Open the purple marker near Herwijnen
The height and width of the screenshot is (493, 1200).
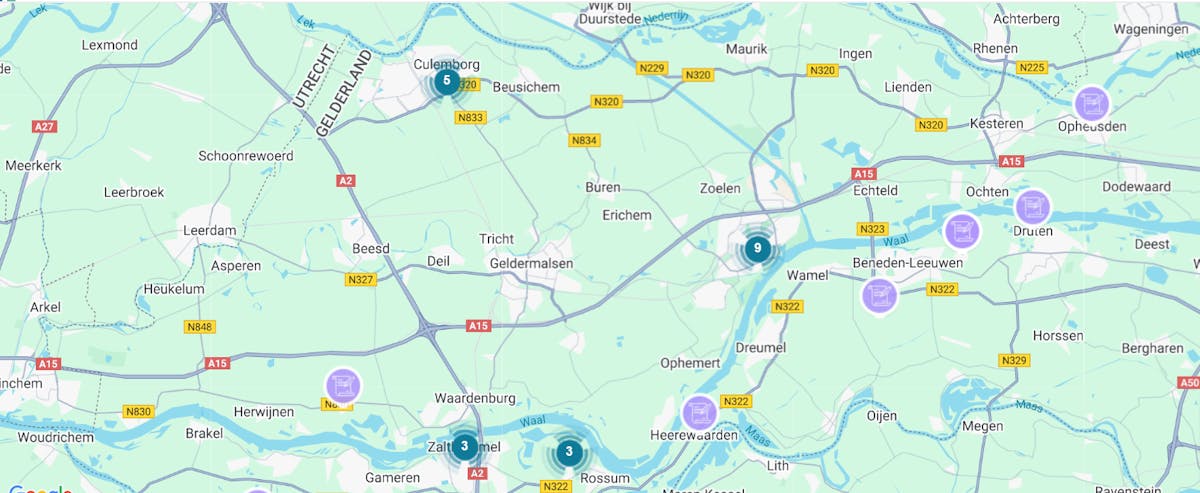click(x=343, y=385)
